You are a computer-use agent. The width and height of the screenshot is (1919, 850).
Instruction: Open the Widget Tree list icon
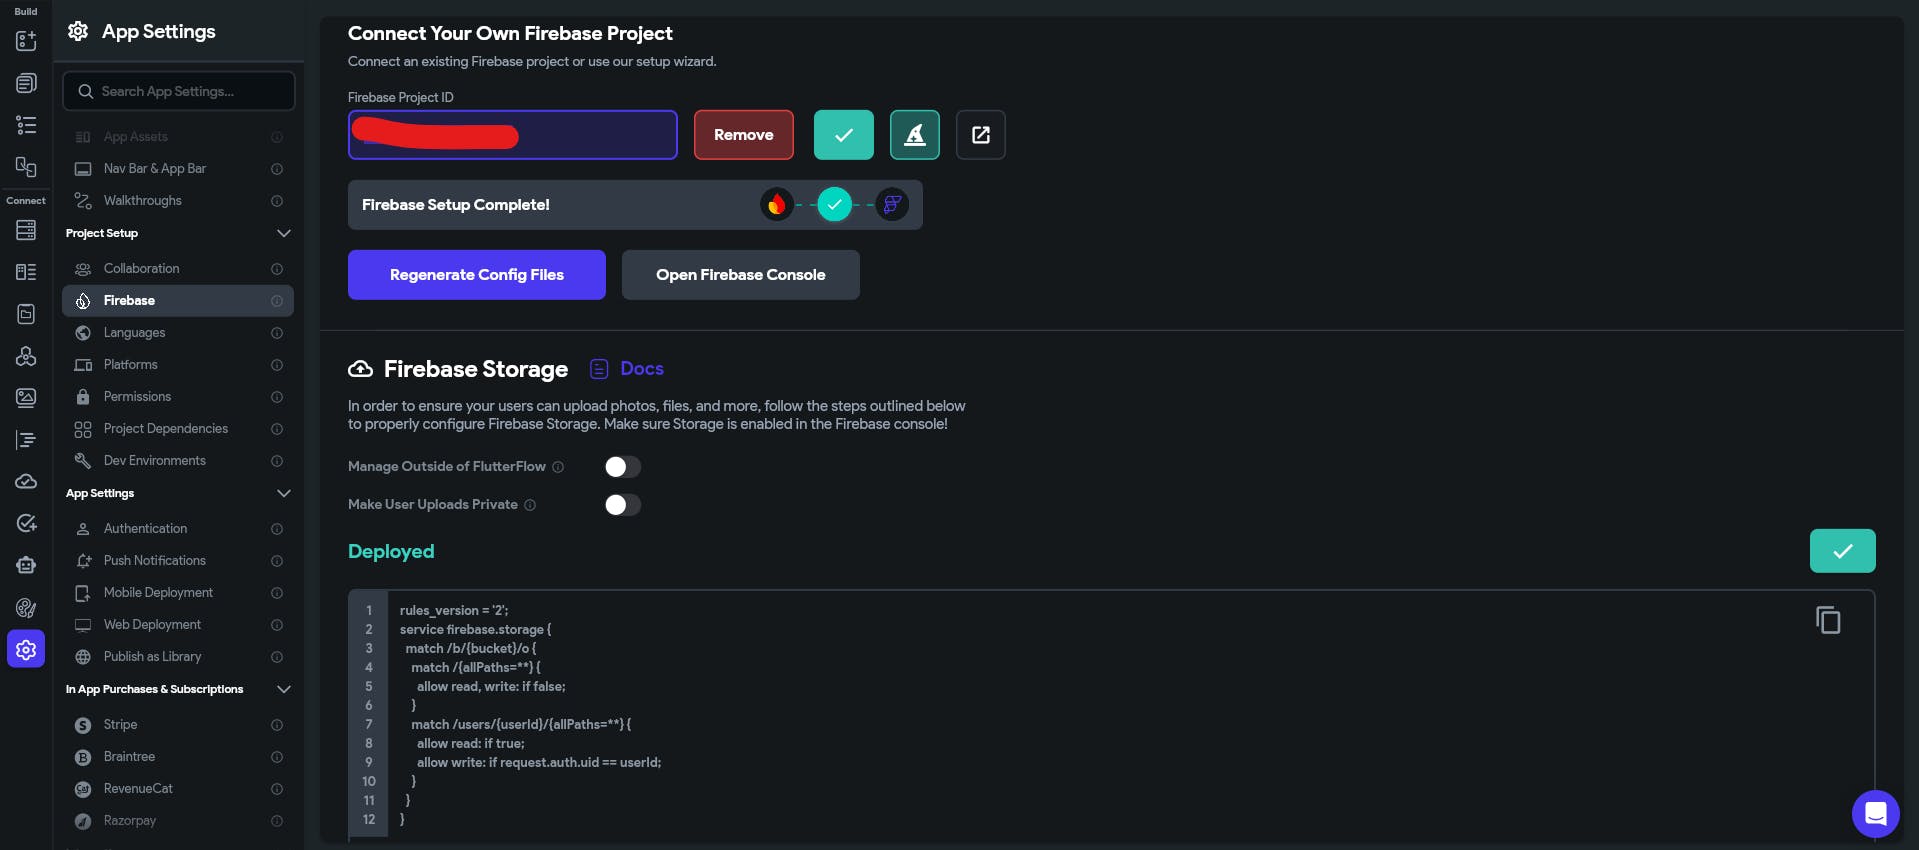coord(26,125)
